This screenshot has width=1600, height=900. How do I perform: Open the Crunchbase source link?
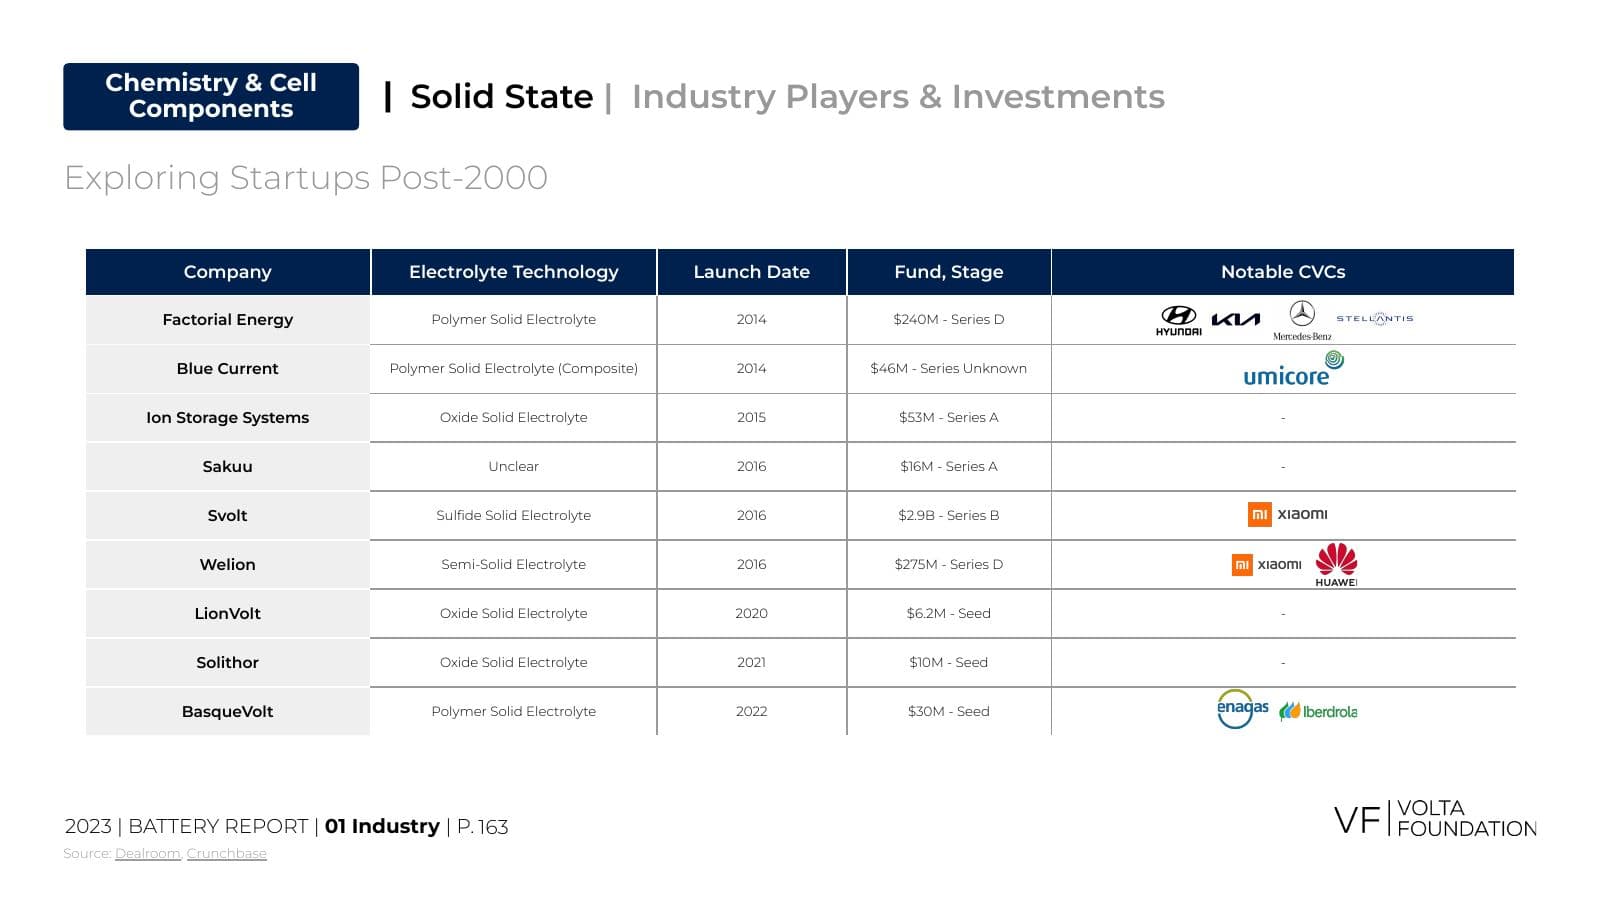227,853
